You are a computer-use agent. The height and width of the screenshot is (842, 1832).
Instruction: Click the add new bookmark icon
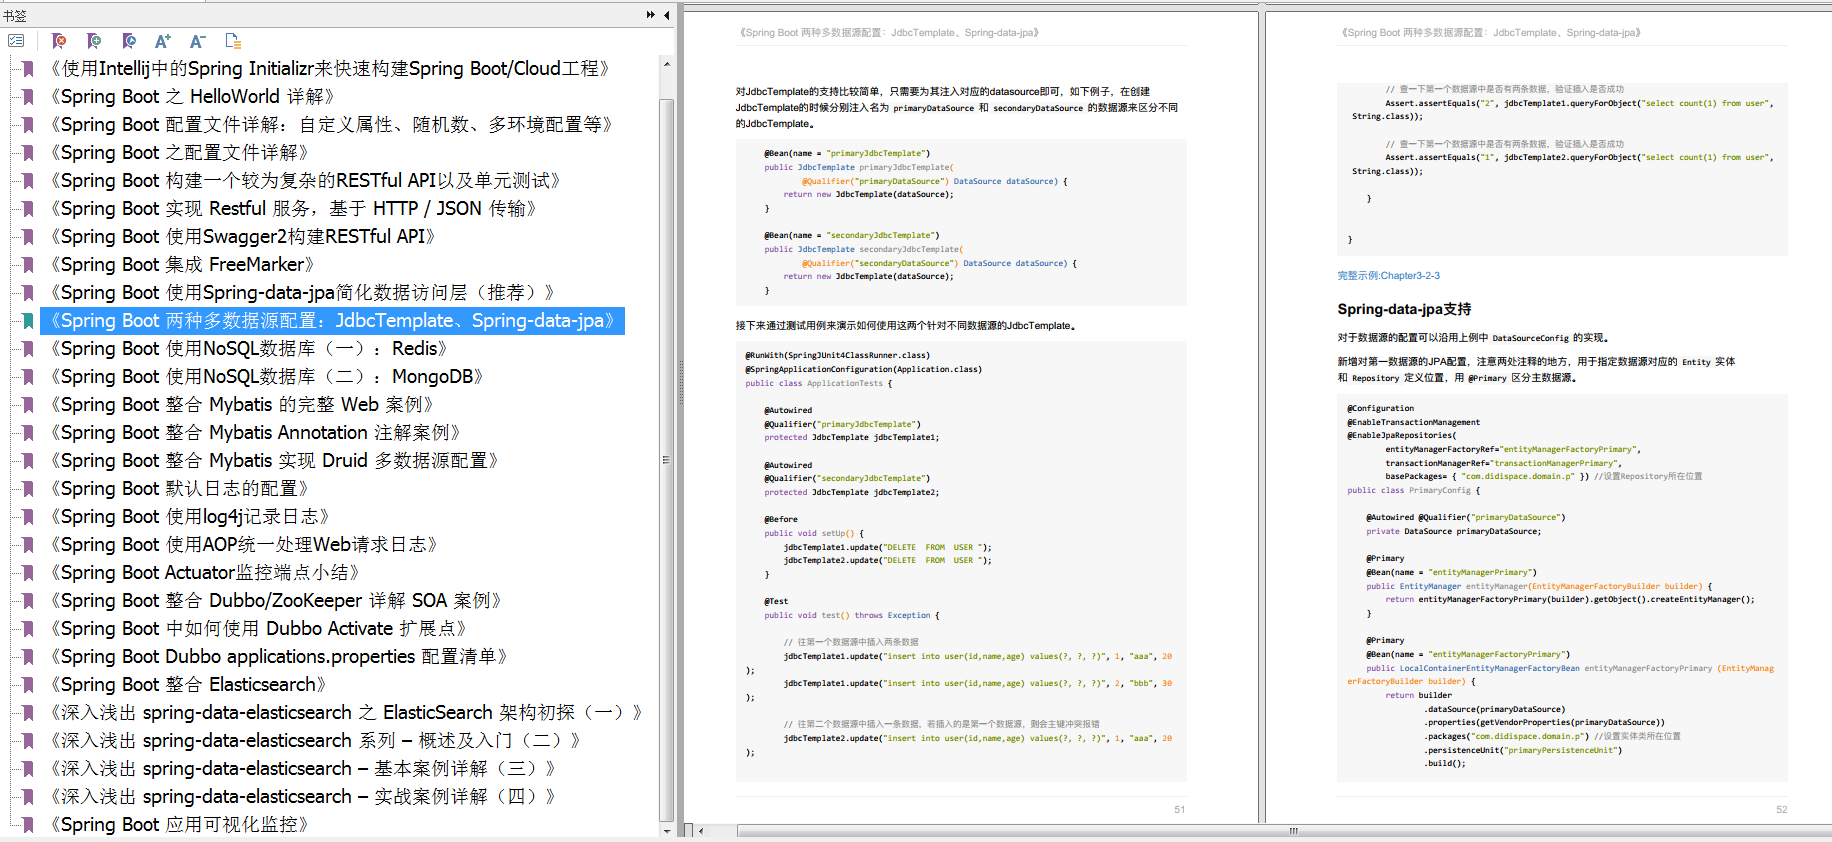(94, 41)
